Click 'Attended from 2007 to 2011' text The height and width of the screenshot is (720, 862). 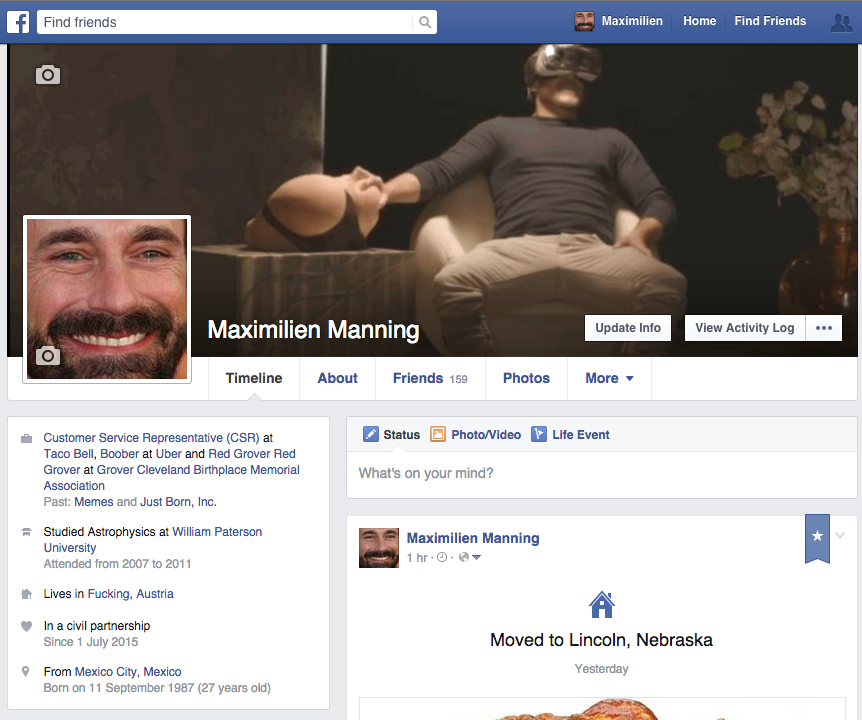click(117, 564)
